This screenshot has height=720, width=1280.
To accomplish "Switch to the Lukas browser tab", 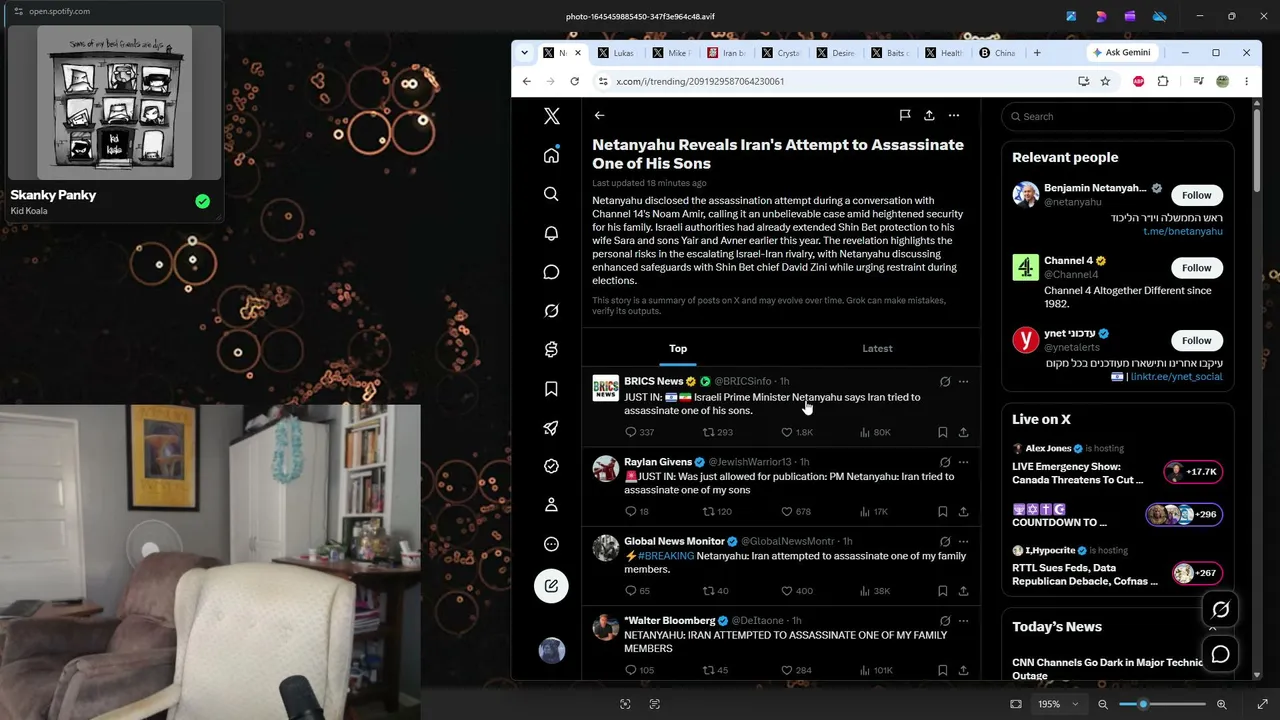I will tap(616, 53).
